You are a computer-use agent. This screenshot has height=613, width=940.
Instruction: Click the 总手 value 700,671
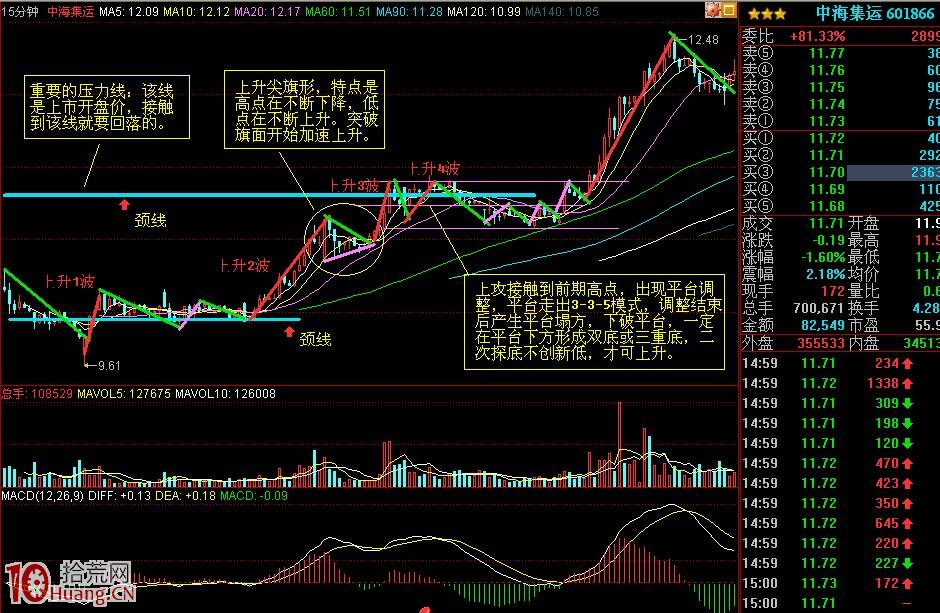click(819, 308)
